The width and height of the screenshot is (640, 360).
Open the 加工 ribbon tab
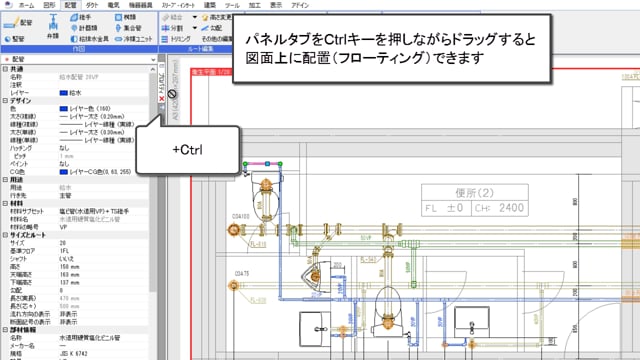point(255,5)
